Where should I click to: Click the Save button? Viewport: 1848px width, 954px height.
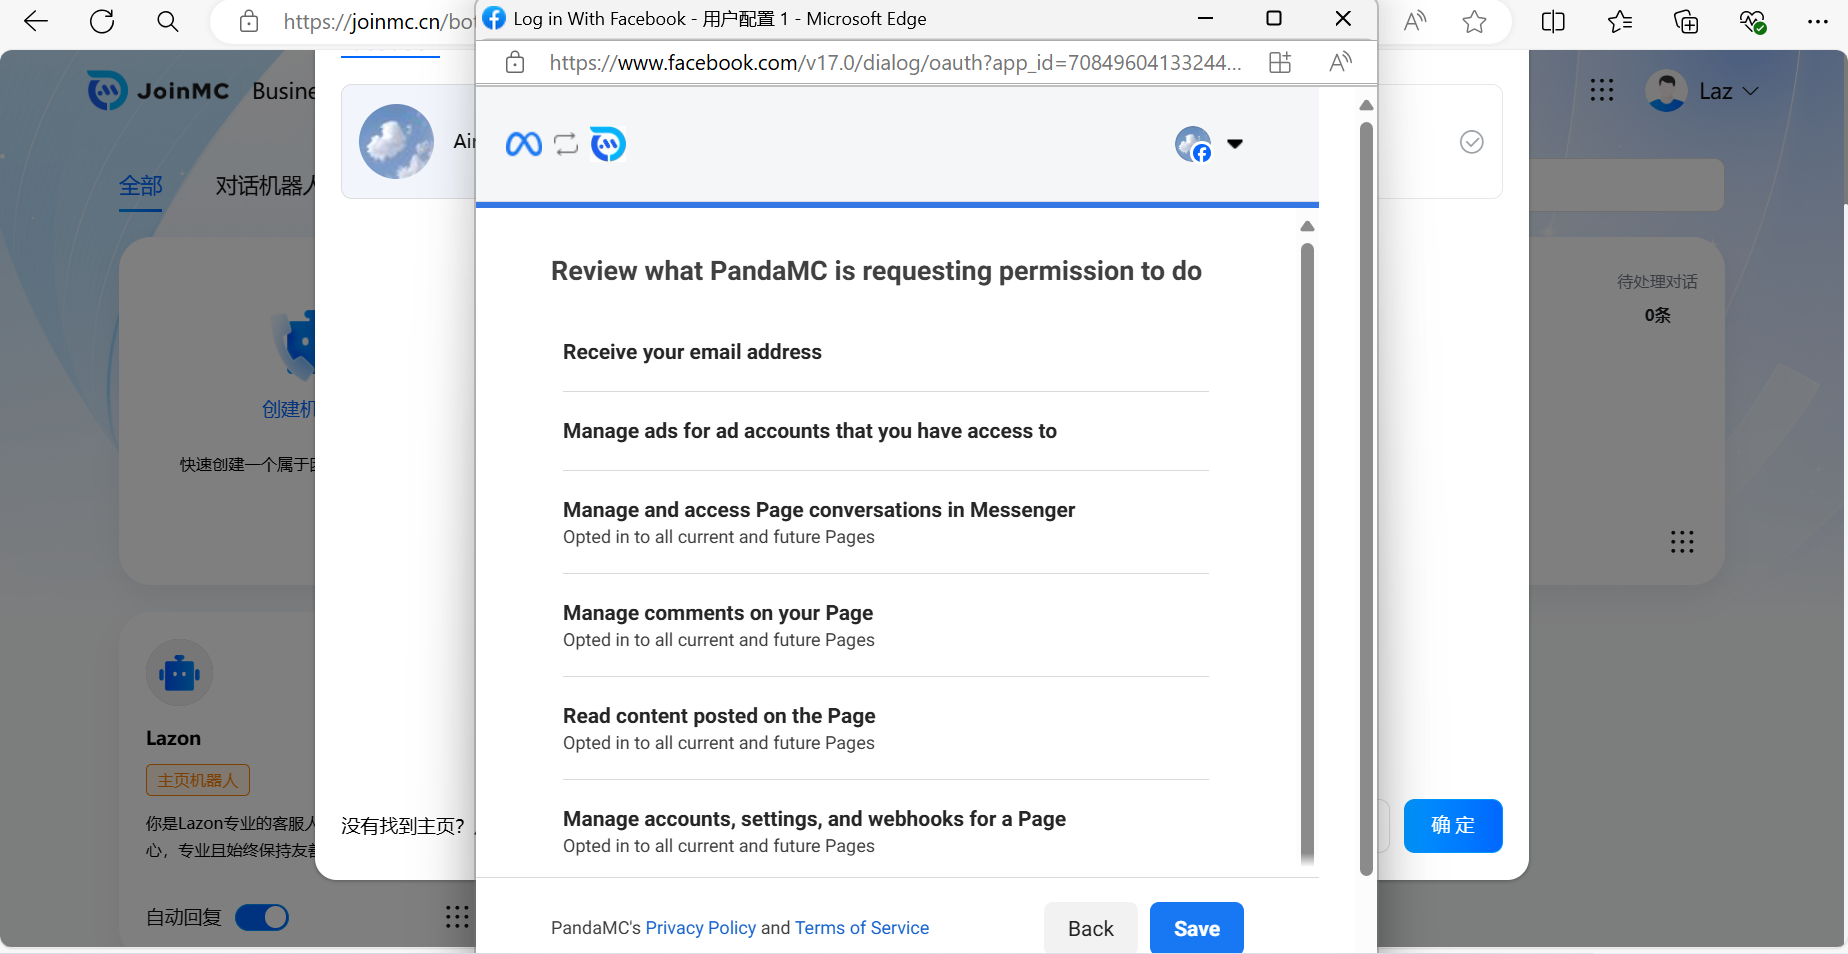click(1196, 928)
